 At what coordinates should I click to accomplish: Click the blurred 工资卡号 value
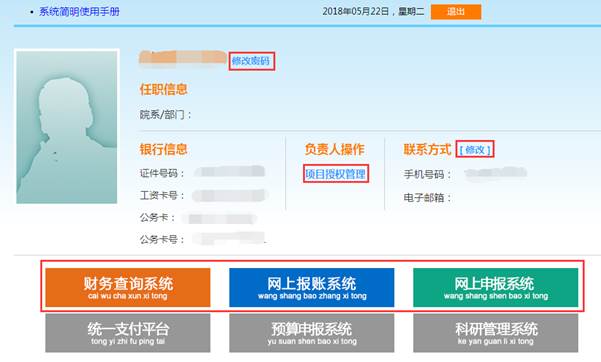(x=230, y=196)
